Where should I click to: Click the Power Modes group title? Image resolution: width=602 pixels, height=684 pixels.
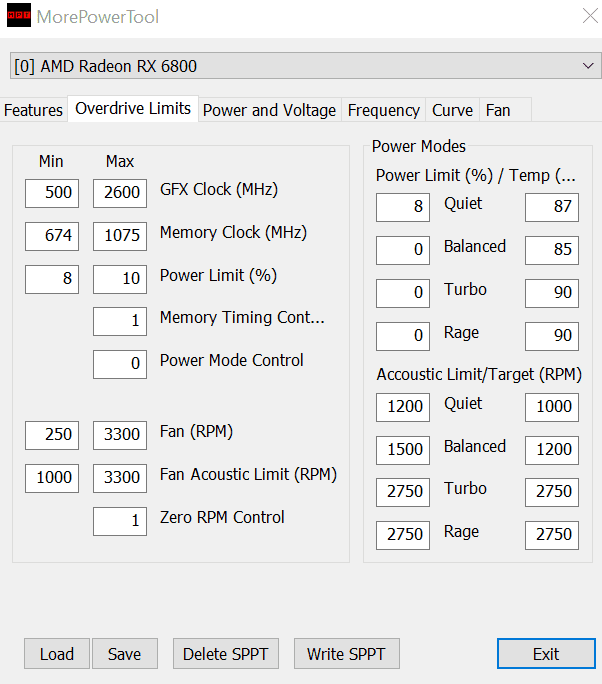click(419, 147)
